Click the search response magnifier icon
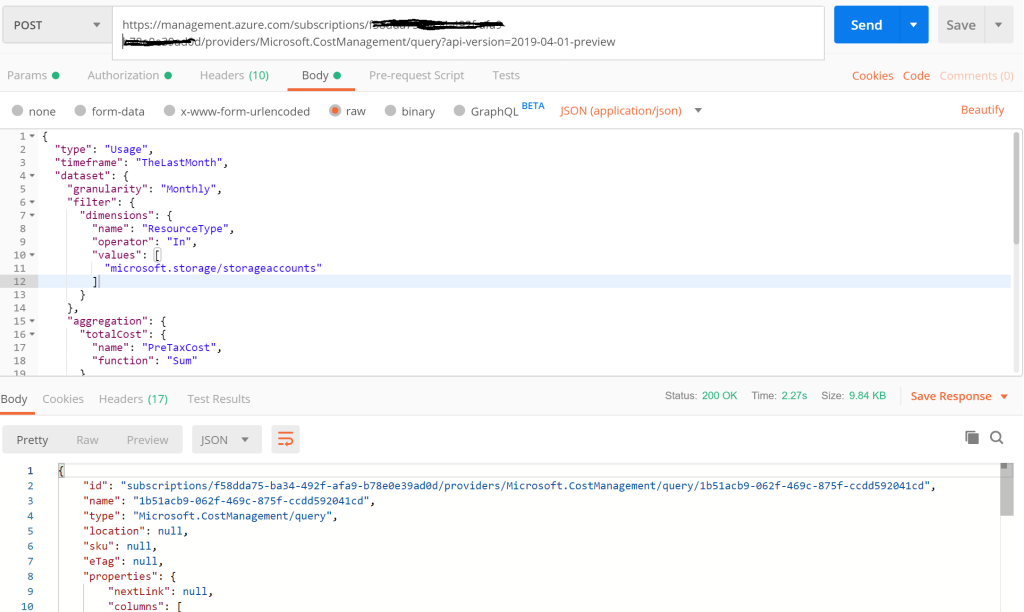This screenshot has height=612, width=1024. [x=996, y=438]
